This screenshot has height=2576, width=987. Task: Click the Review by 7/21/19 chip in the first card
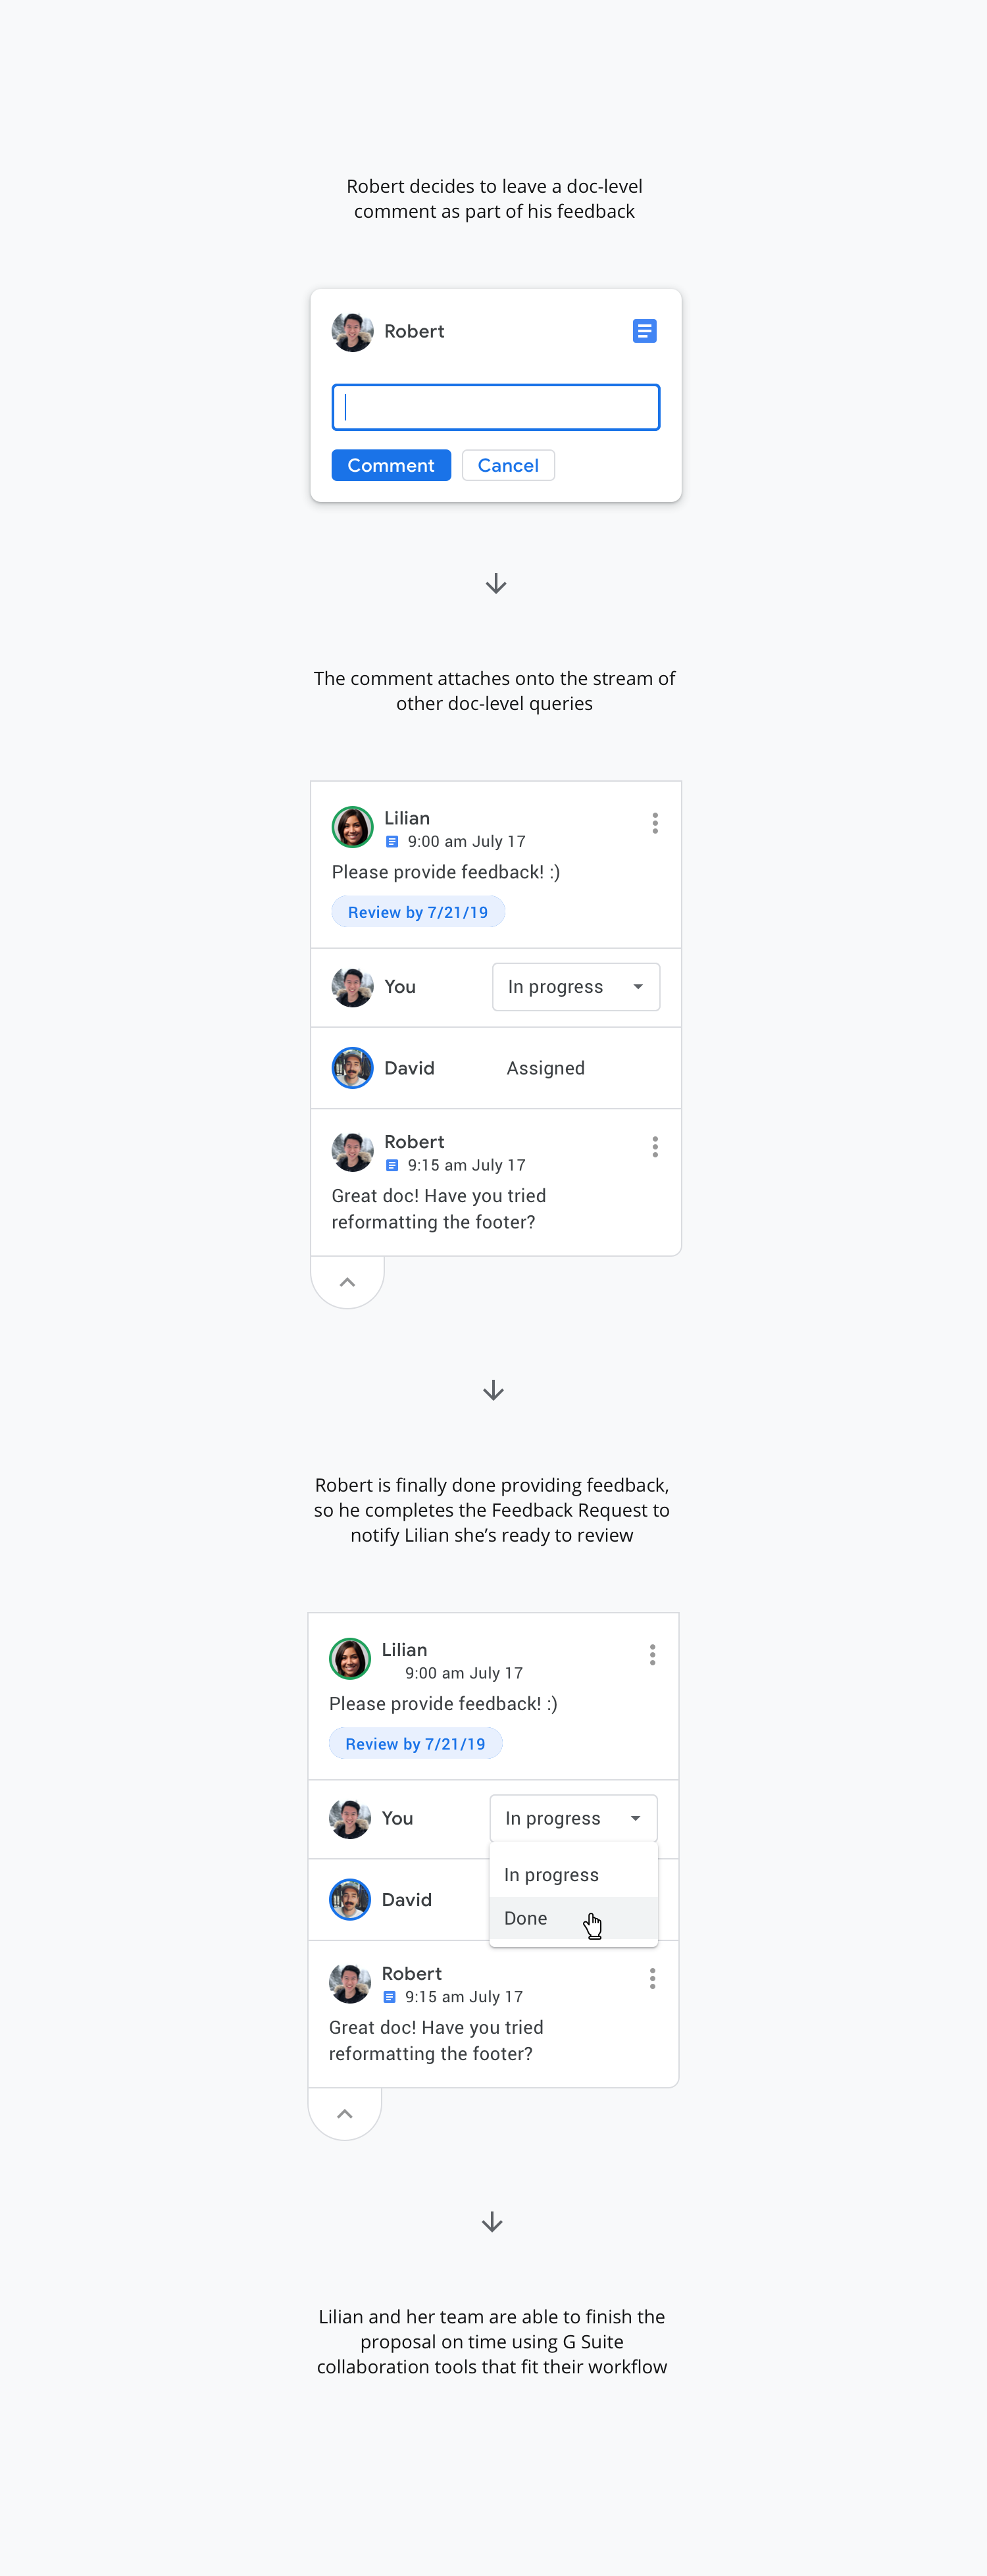click(x=417, y=912)
